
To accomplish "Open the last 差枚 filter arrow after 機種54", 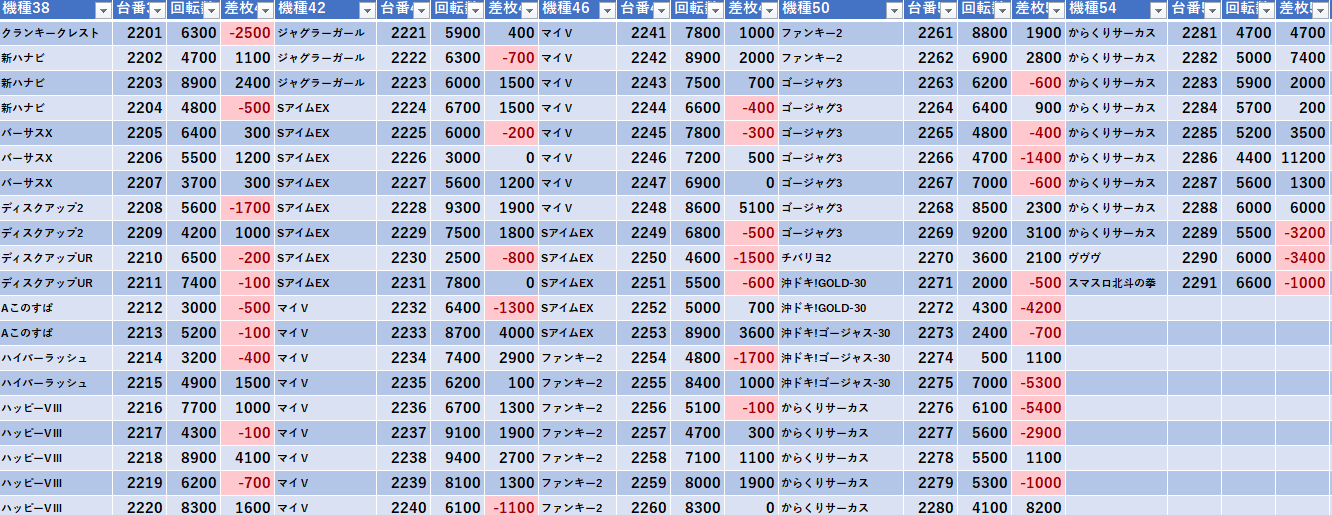I will coord(1319,10).
